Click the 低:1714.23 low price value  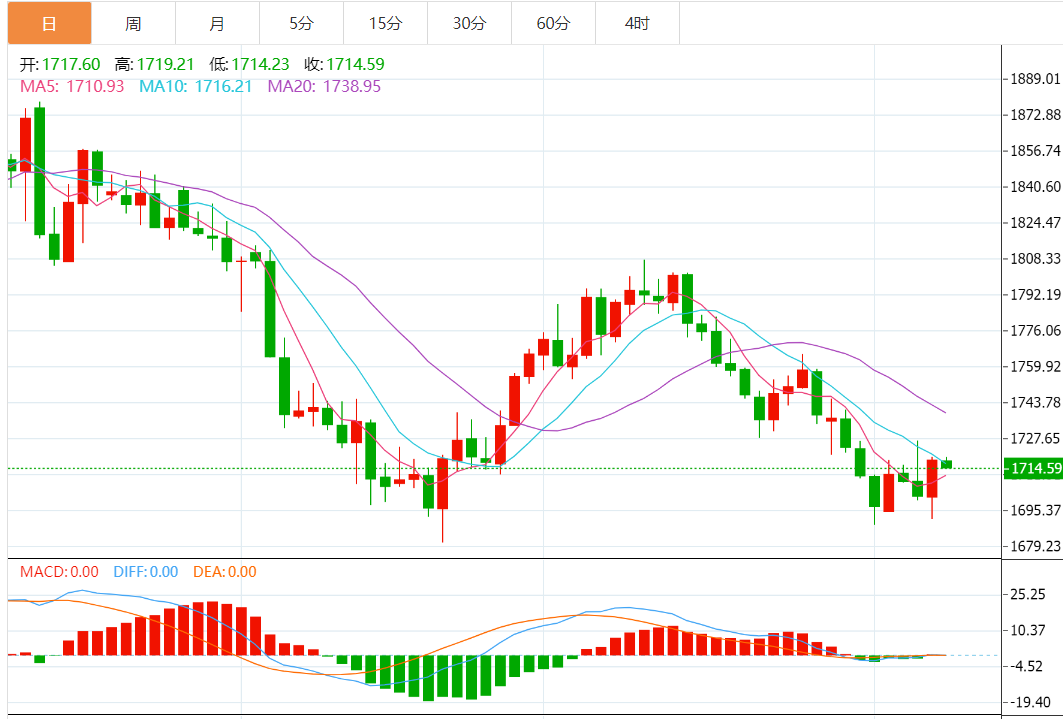click(249, 64)
